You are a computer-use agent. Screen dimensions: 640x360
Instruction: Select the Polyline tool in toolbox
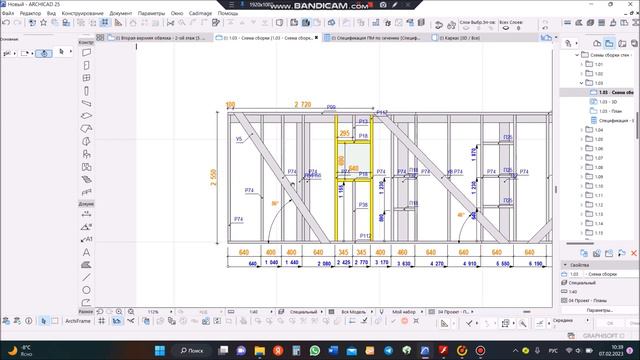pyautogui.click(x=86, y=302)
